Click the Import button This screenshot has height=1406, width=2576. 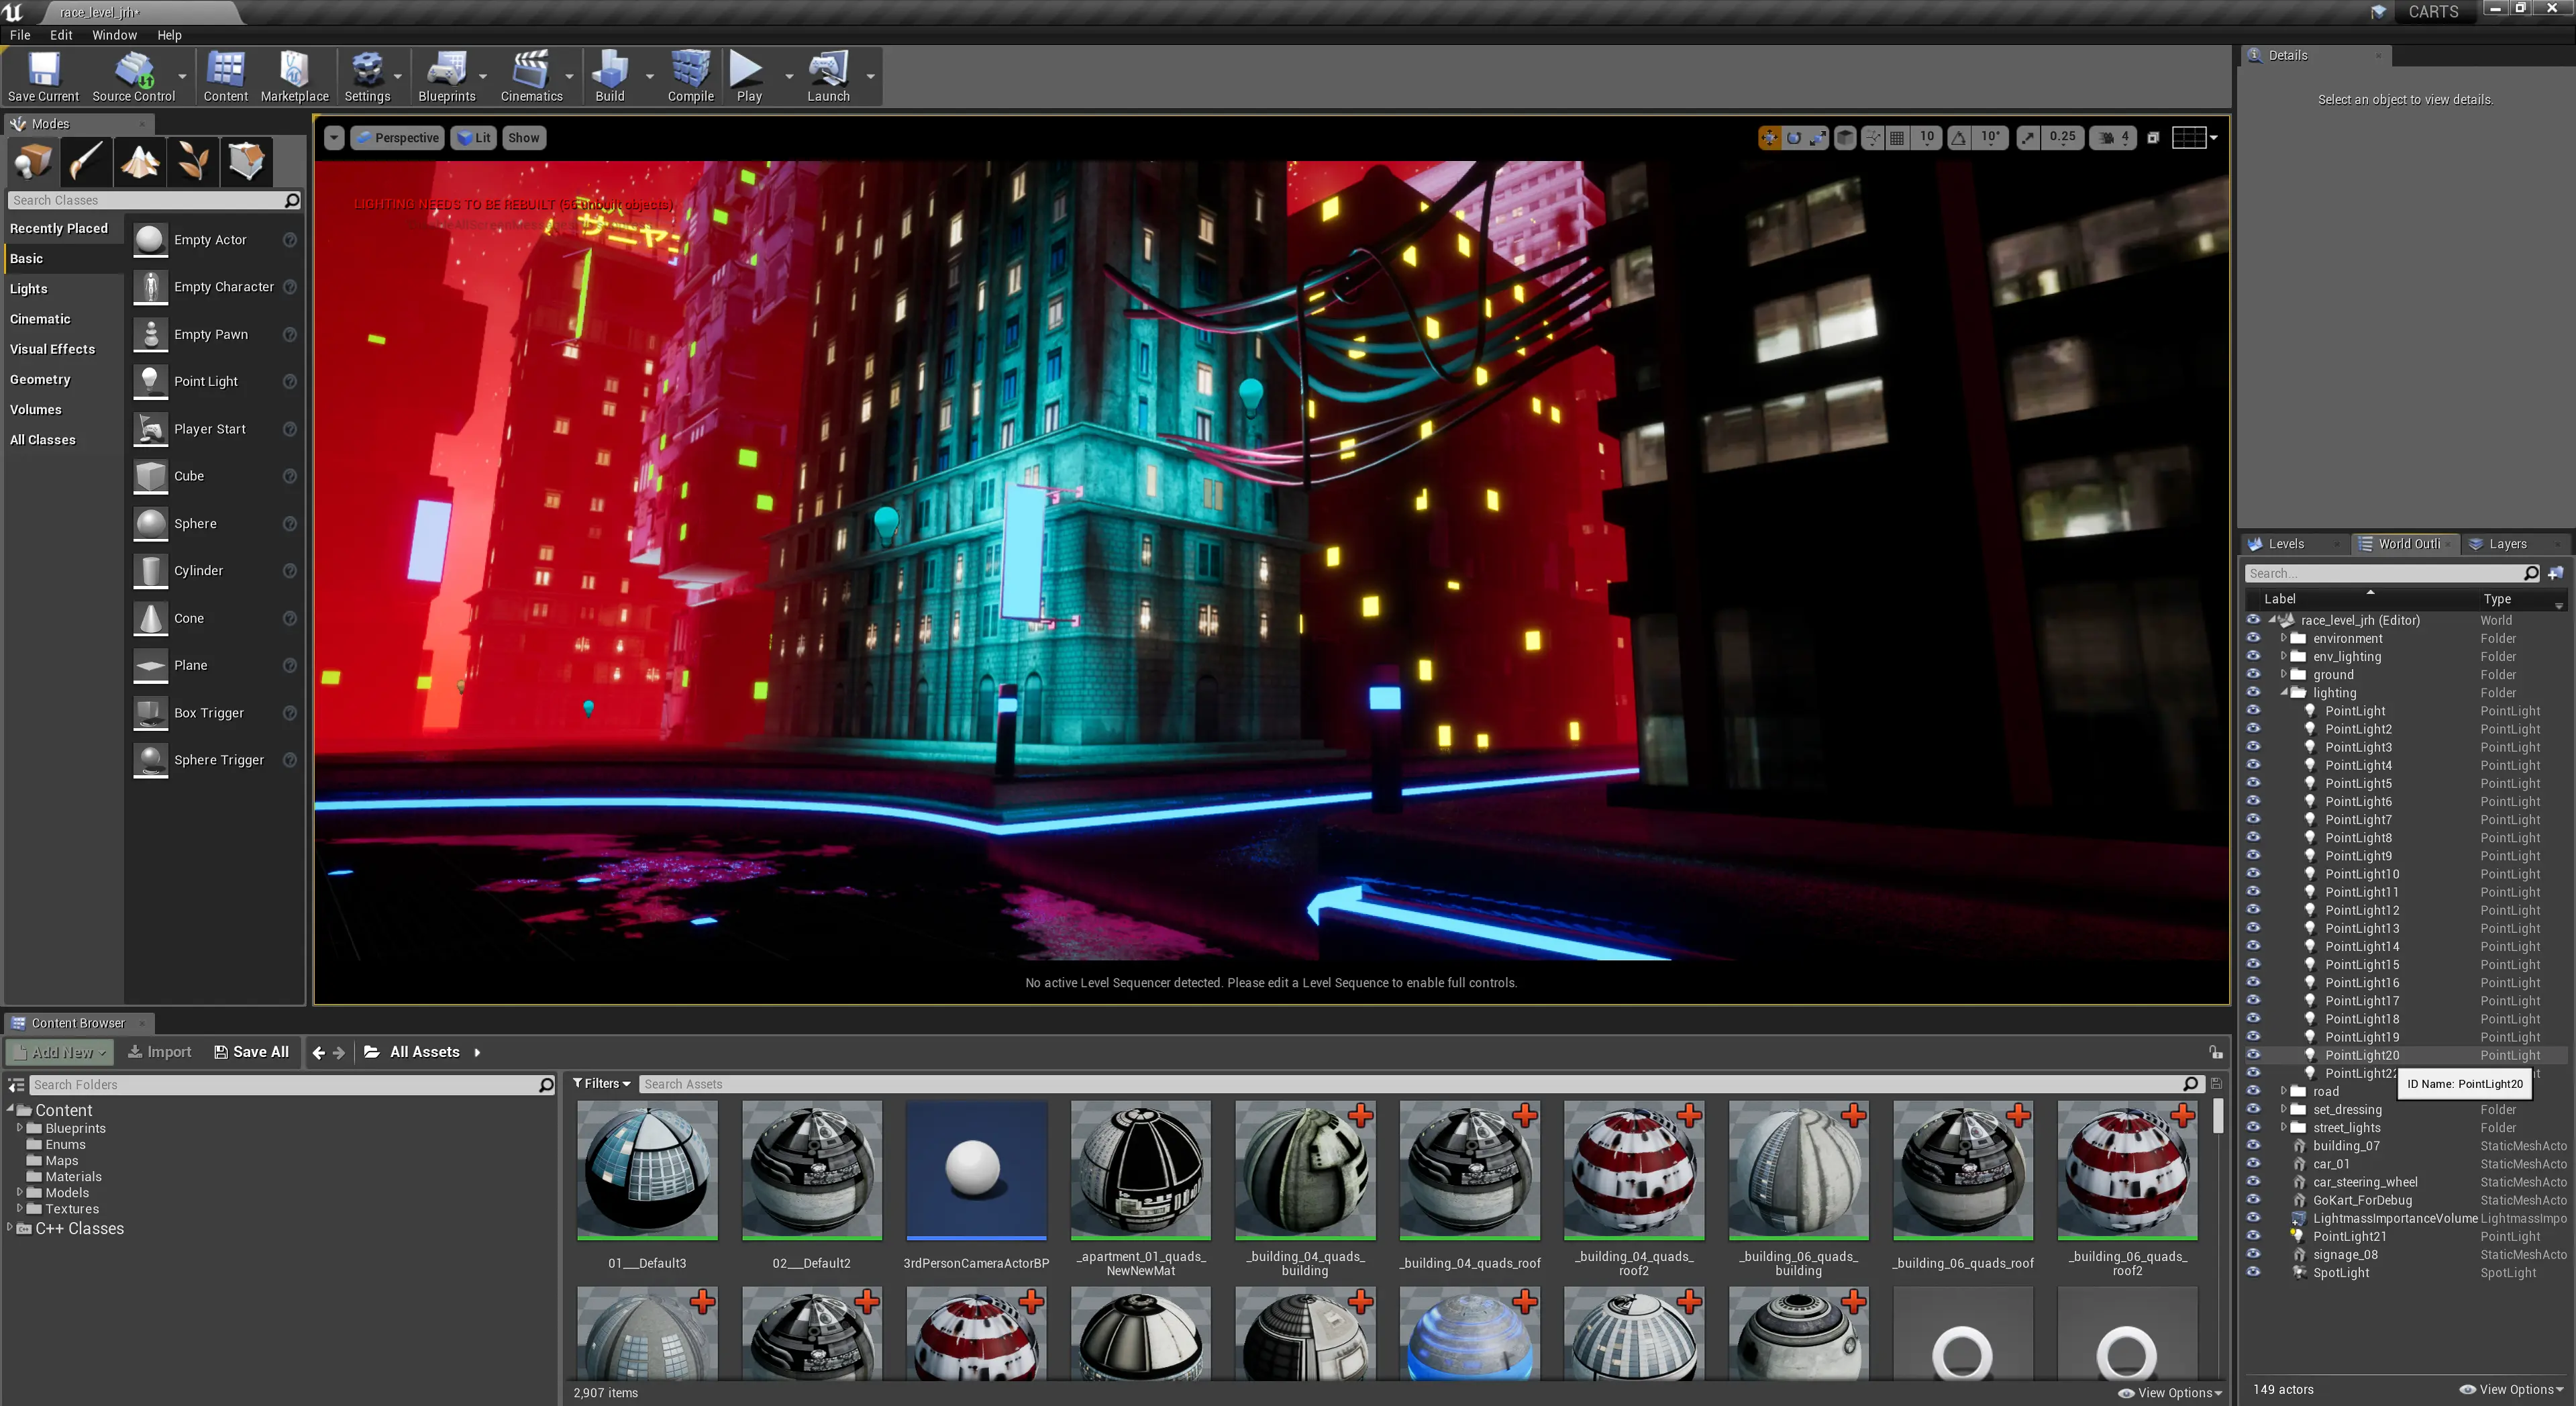click(x=159, y=1052)
